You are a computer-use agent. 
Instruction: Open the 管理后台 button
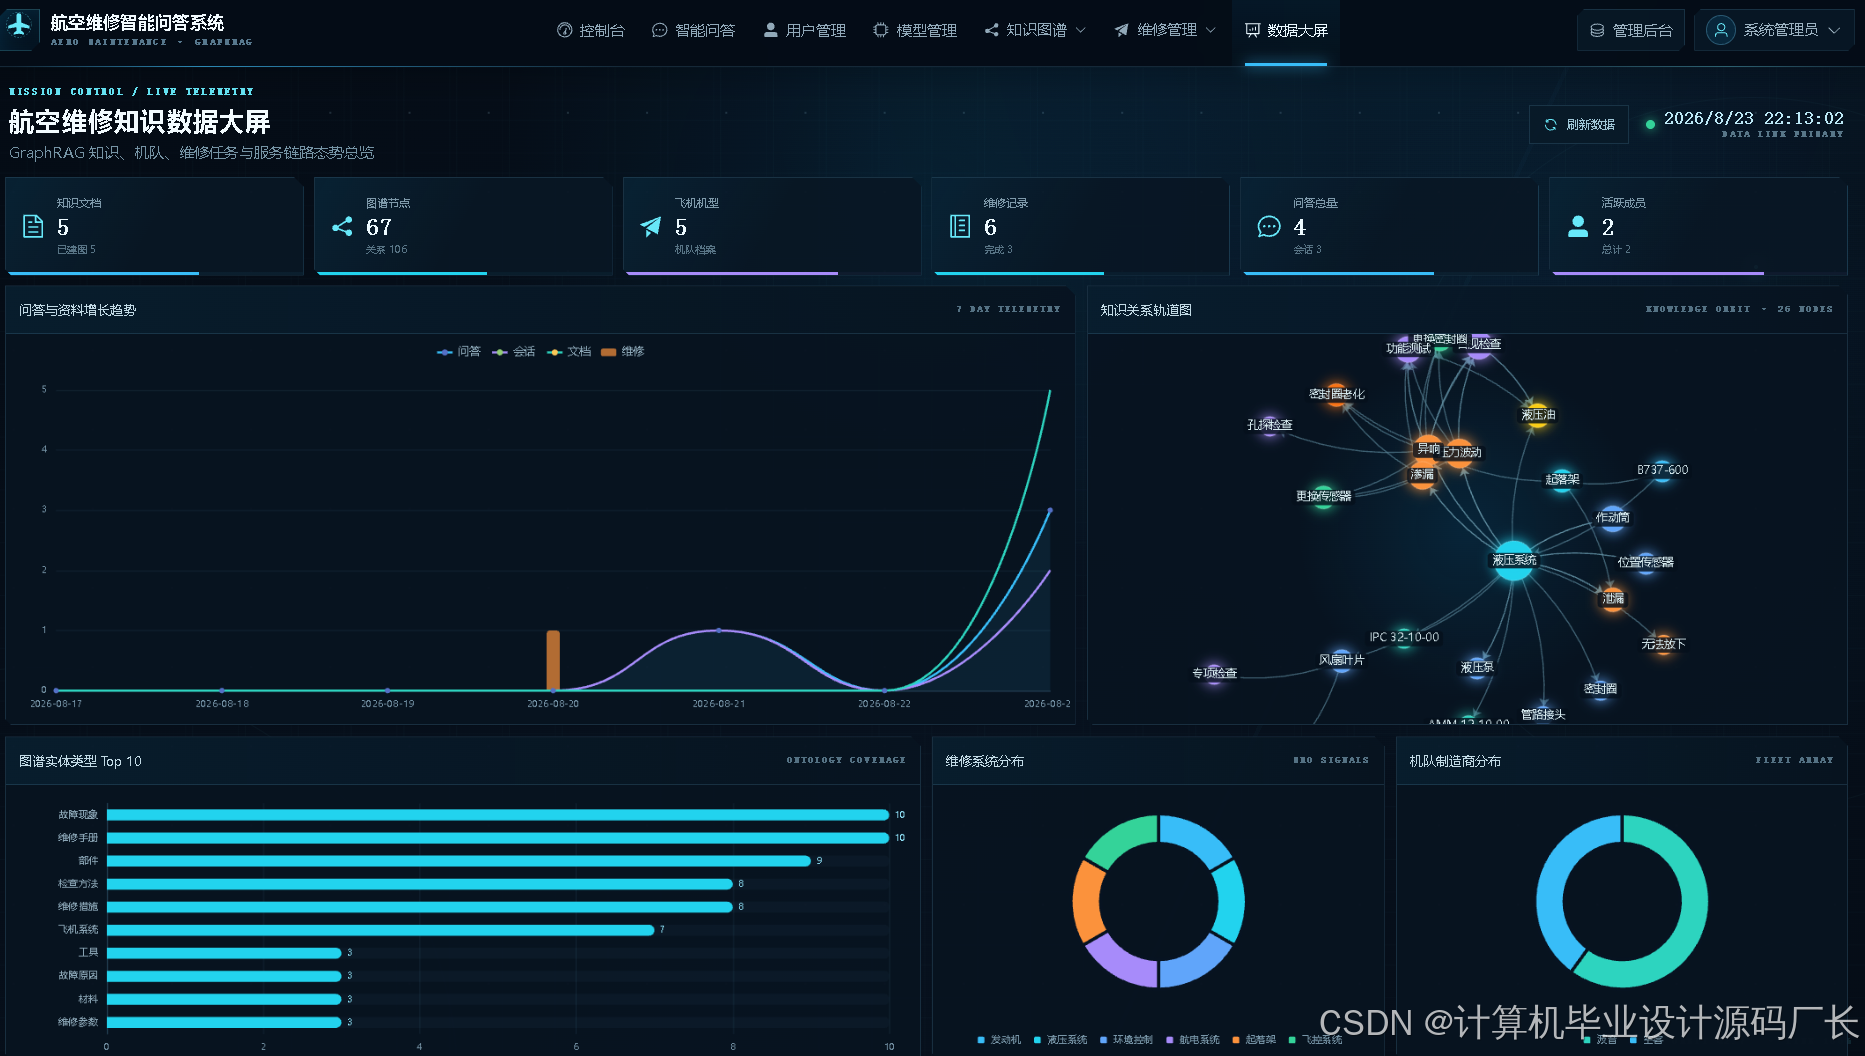click(1631, 30)
